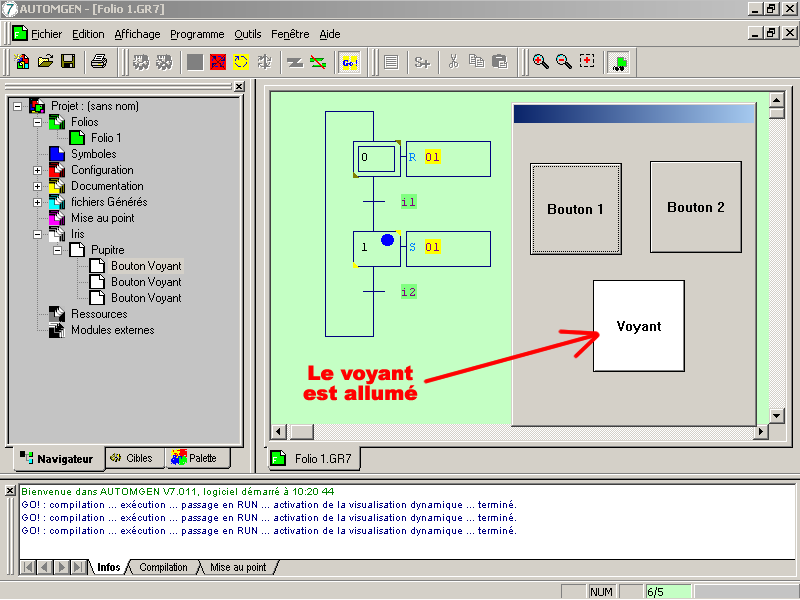Open the Affichage menu

[x=137, y=34]
